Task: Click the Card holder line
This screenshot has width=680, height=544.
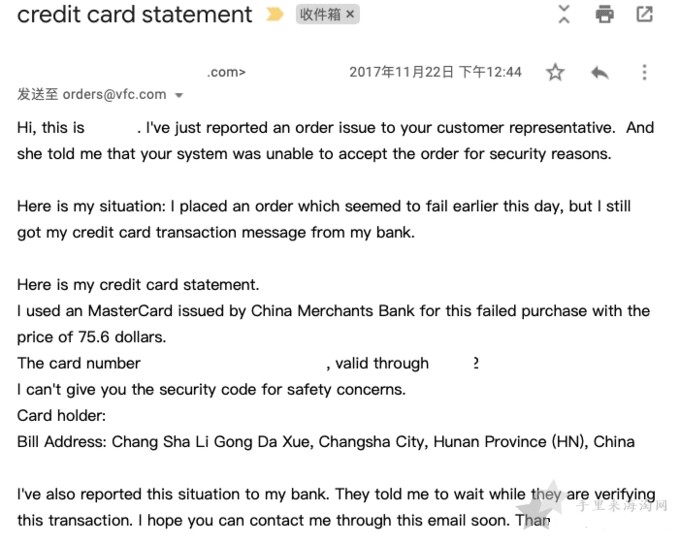Action: [61, 416]
